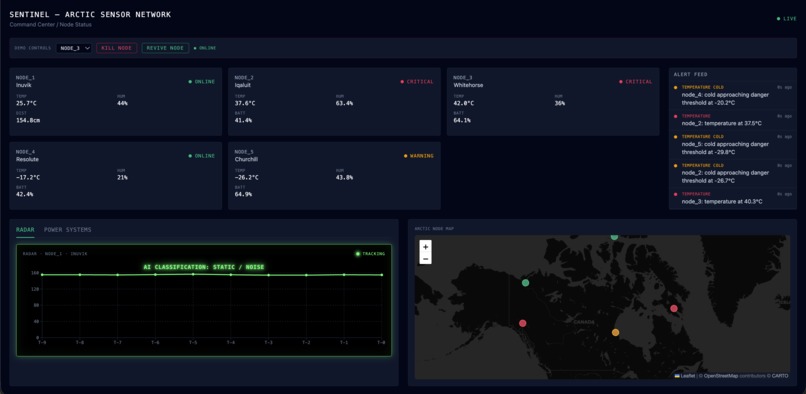Click the radar data point at T-0
This screenshot has height=394, width=806.
(381, 275)
